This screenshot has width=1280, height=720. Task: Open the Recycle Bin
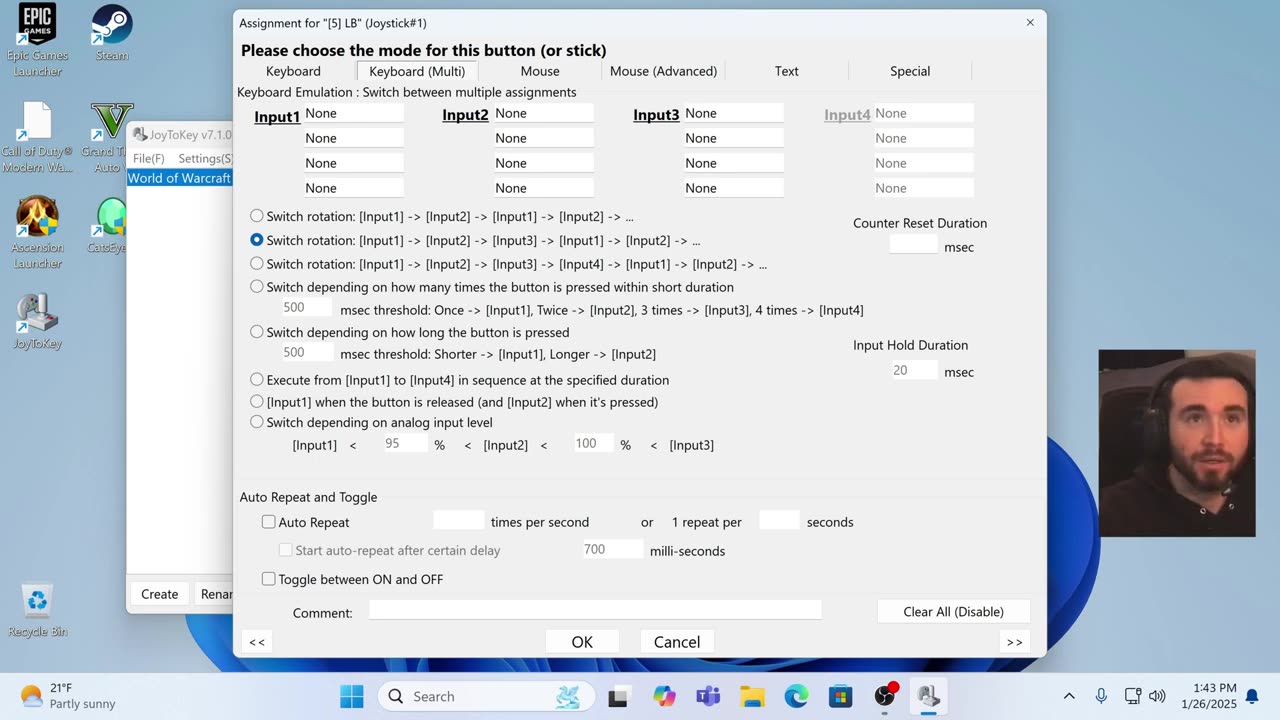pyautogui.click(x=37, y=609)
